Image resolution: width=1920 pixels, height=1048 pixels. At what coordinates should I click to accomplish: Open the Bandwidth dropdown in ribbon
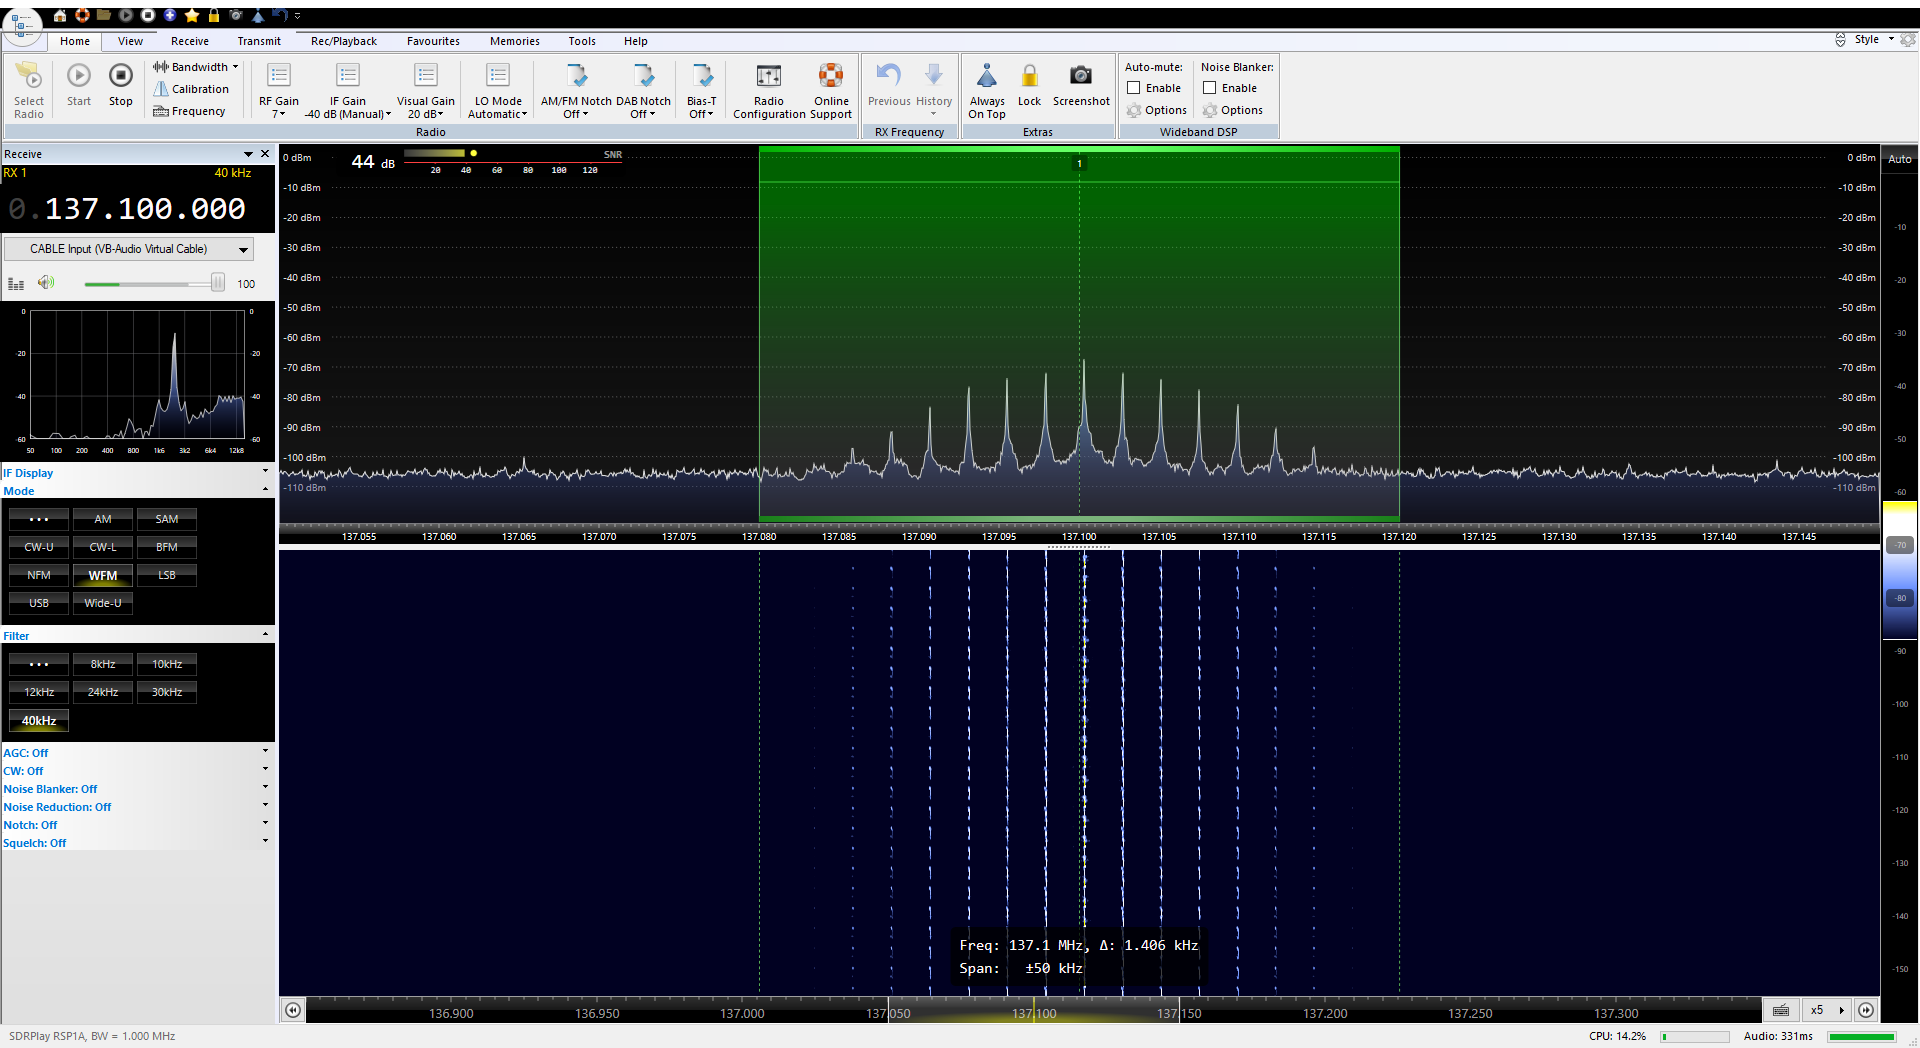tap(197, 67)
